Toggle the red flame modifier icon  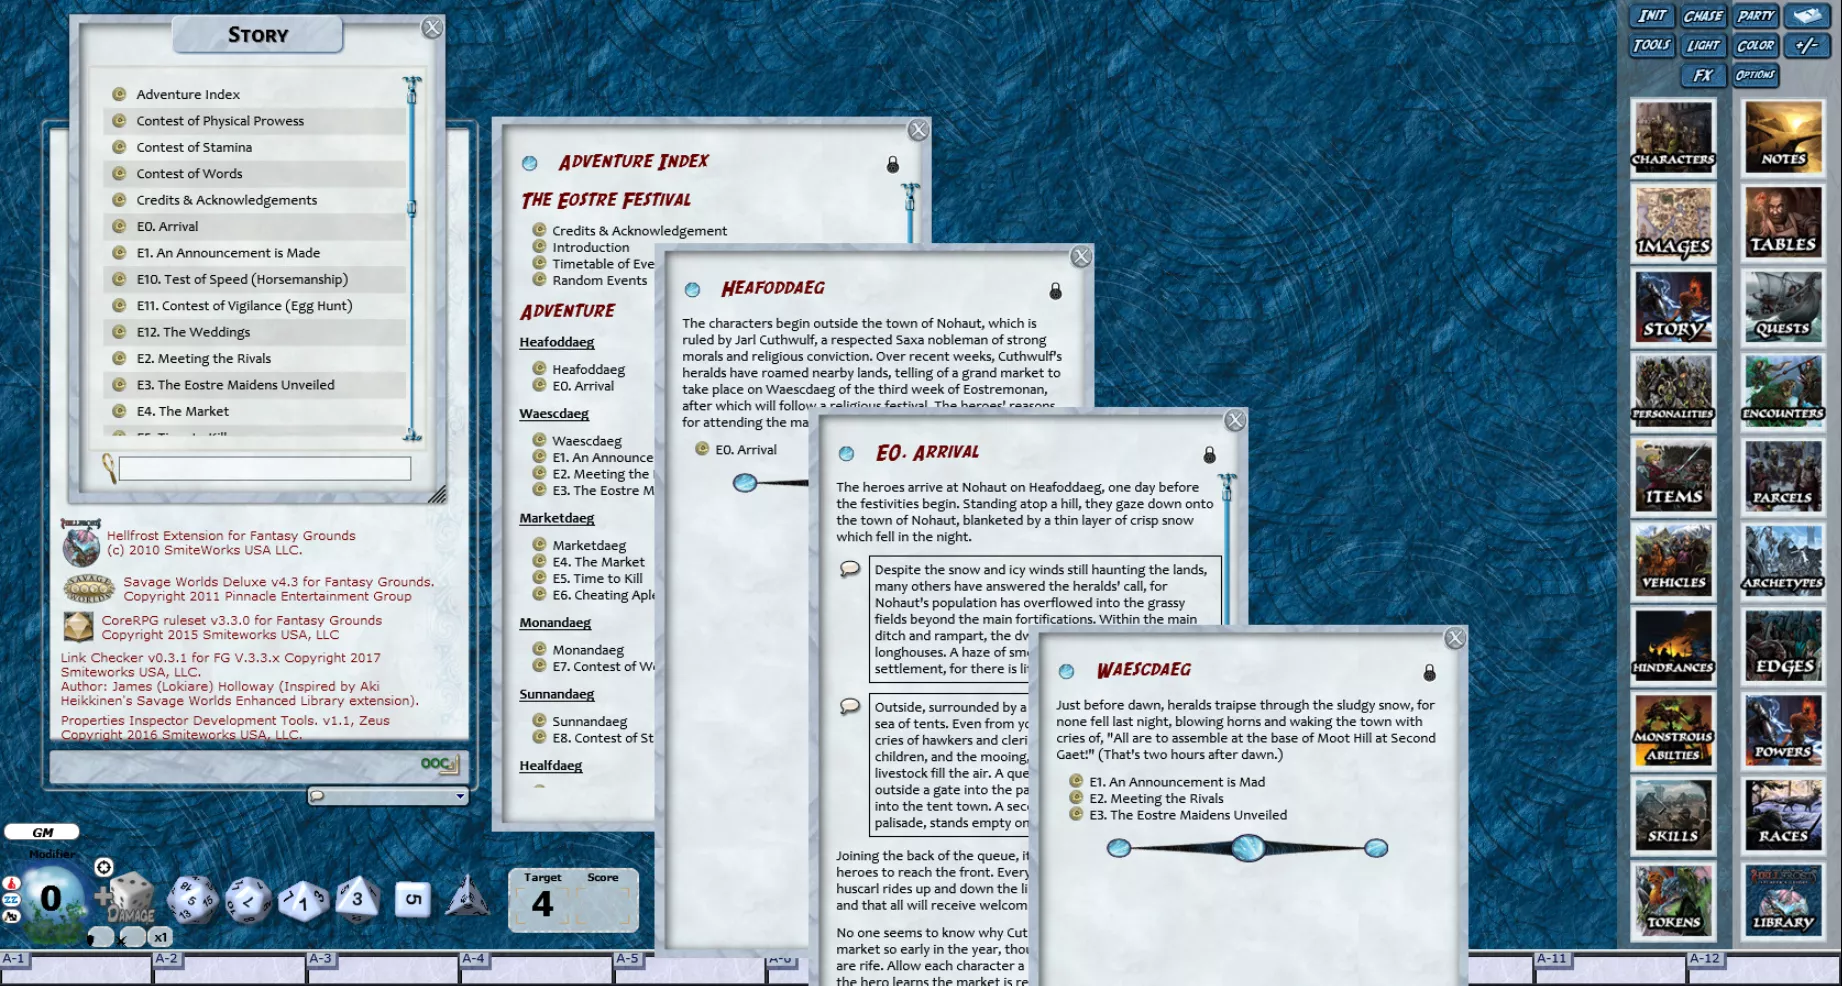tap(11, 884)
